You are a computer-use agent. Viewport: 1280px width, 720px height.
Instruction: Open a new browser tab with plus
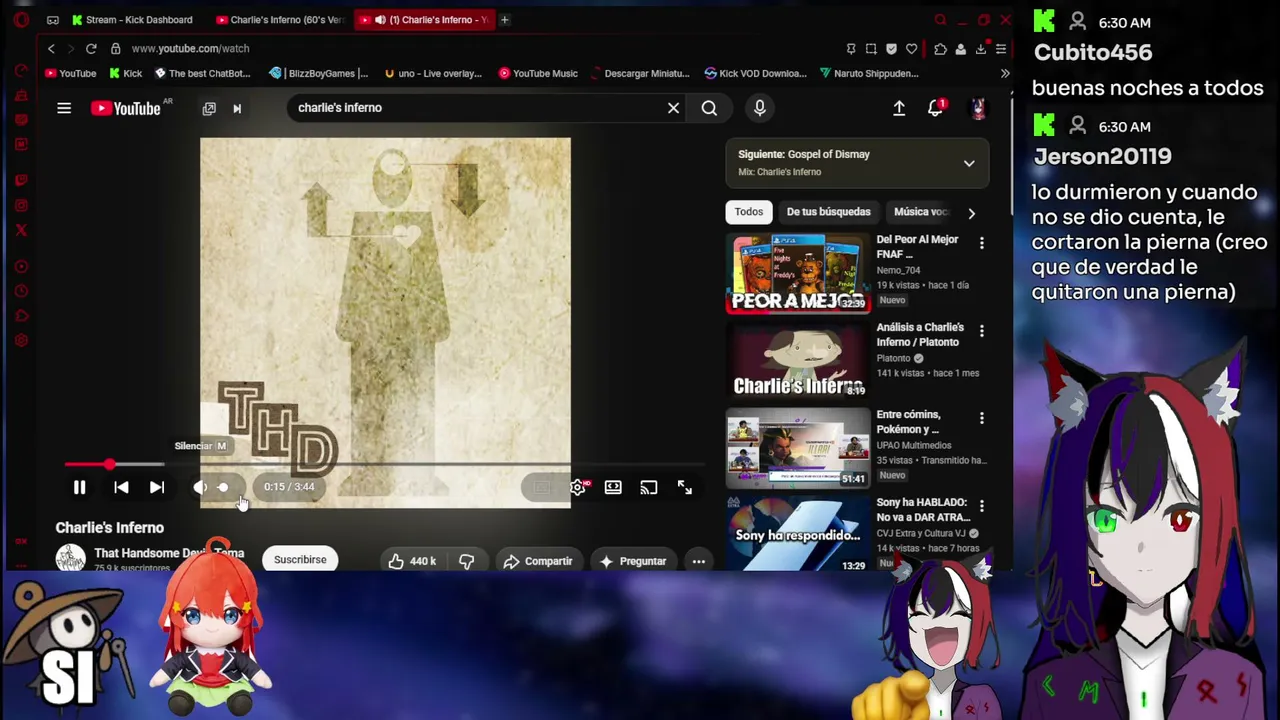coord(505,20)
